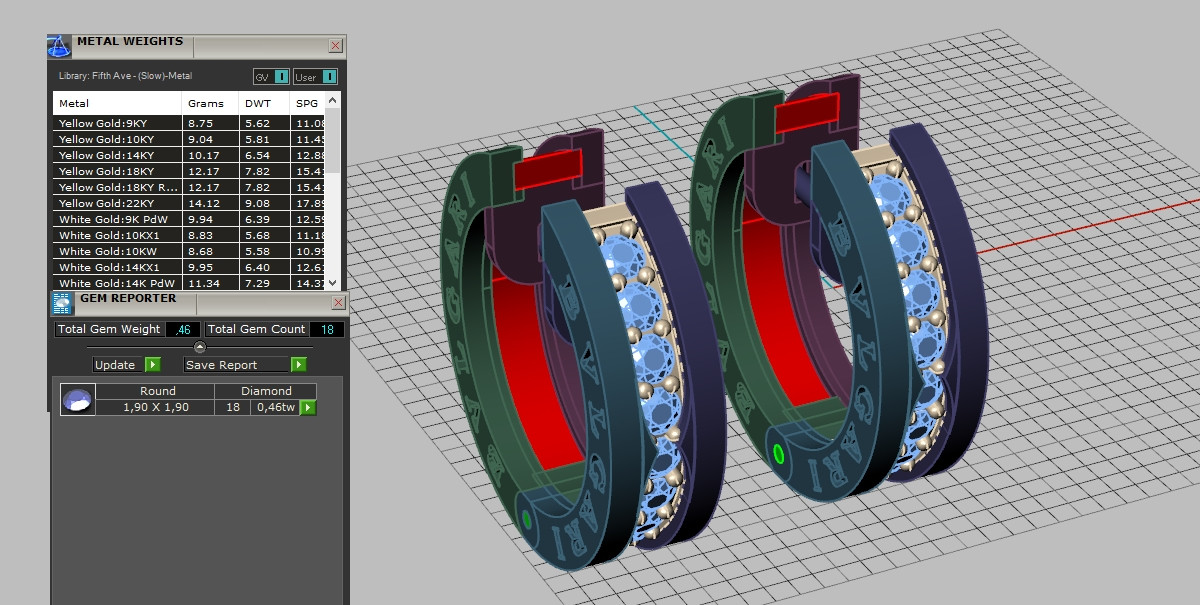Click green arrow next to 0,46tw
The image size is (1200, 605).
(308, 408)
